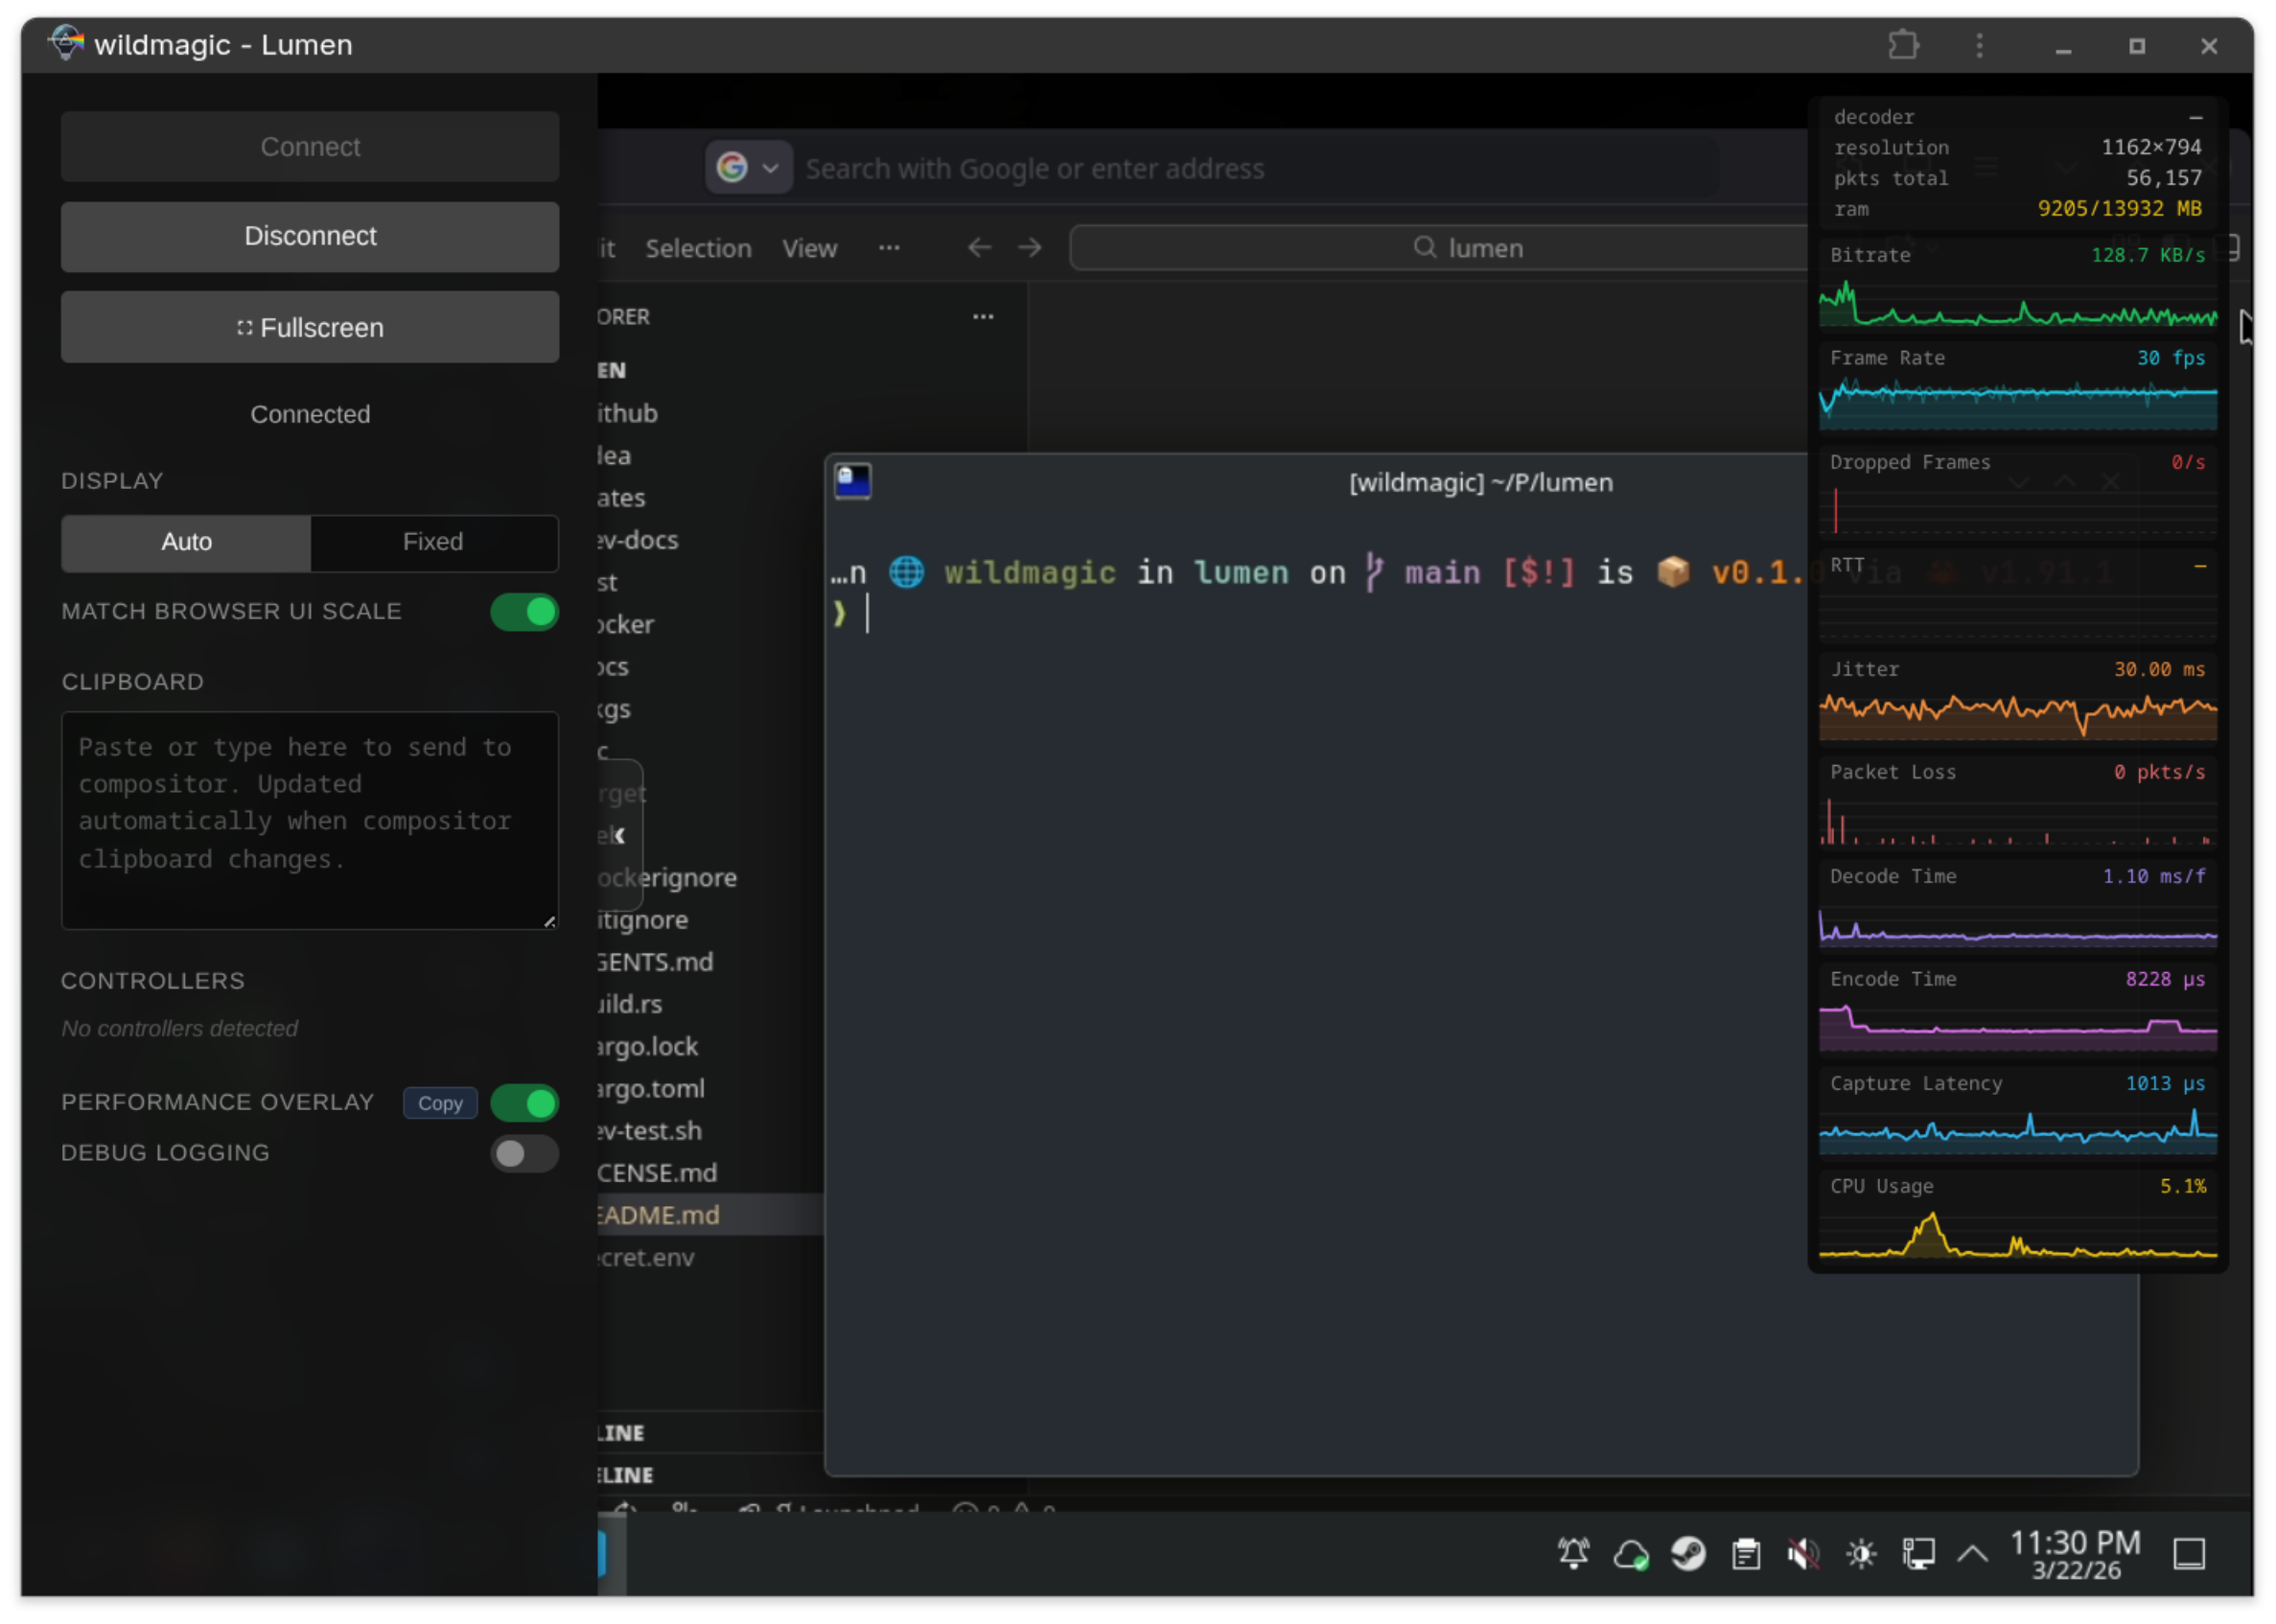Unmute the volume tray icon
The width and height of the screenshot is (2276, 1624).
[1804, 1554]
